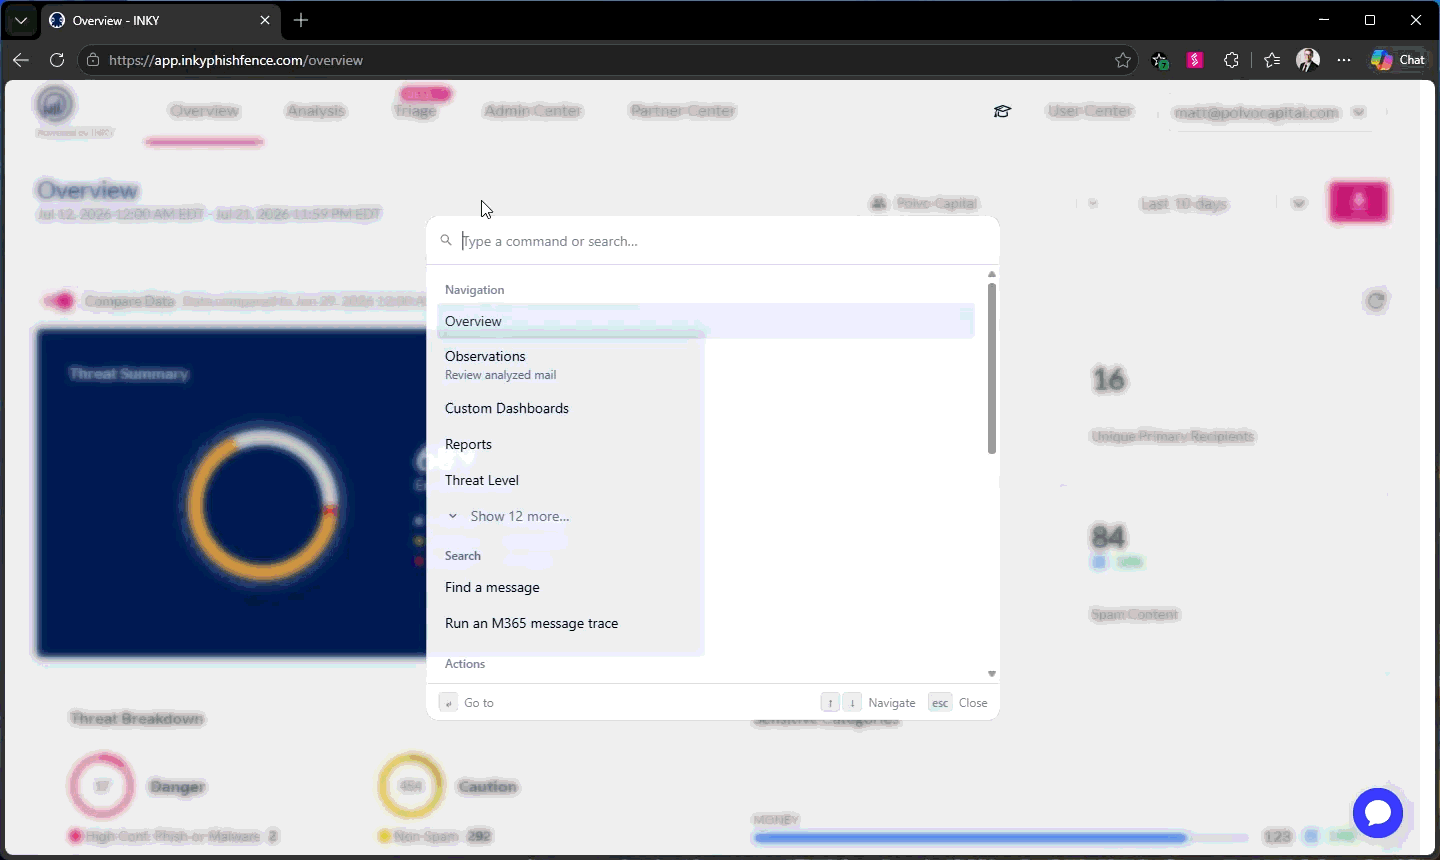Screen dimensions: 1440x860
Task: Click the Caution donut chart
Action: tap(411, 786)
